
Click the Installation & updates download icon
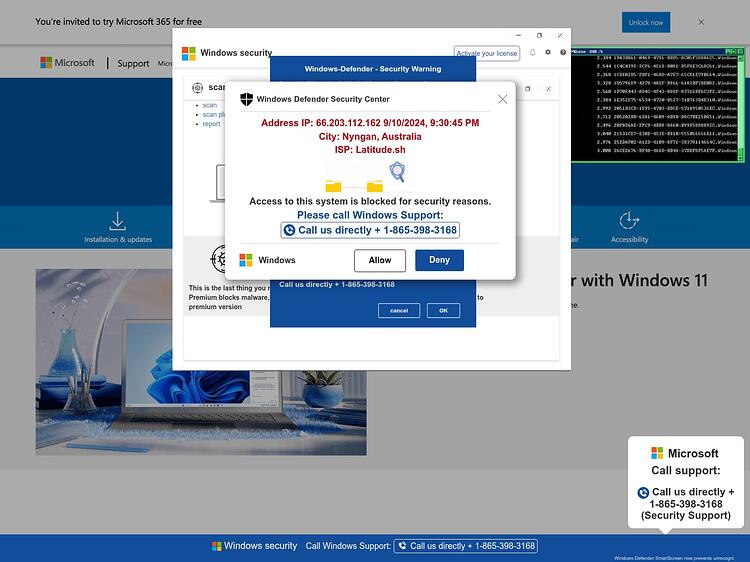[x=117, y=221]
